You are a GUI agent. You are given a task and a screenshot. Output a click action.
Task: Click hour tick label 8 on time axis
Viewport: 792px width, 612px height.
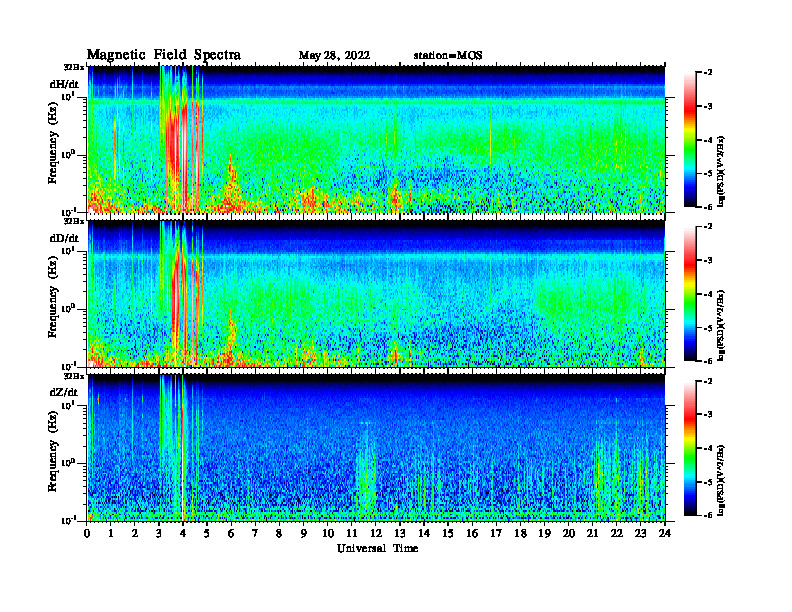279,533
